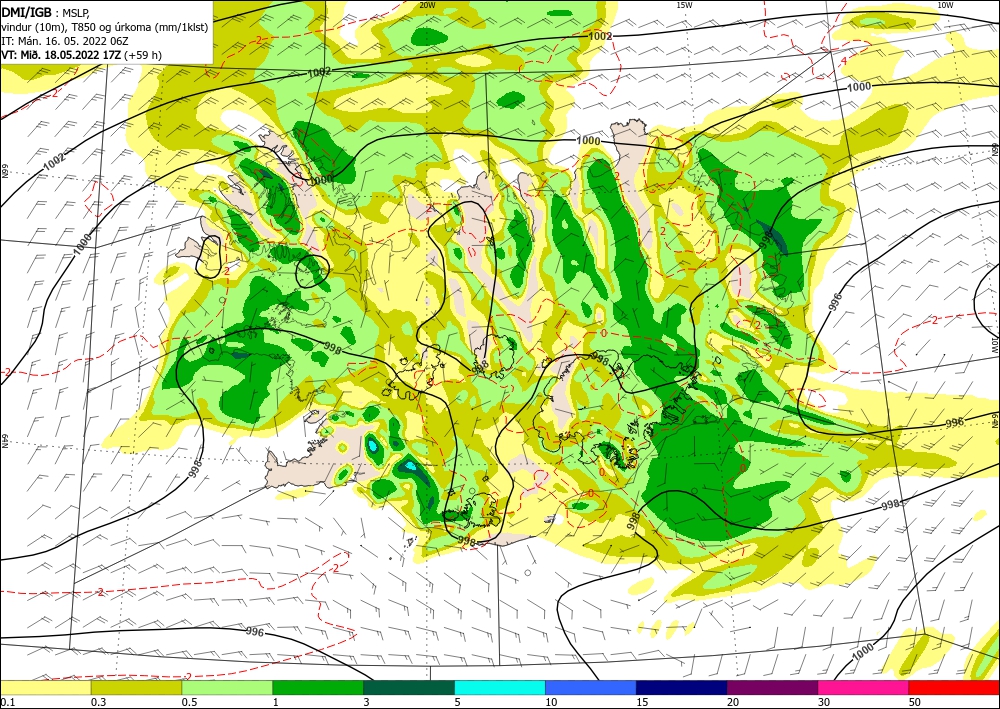
Task: Select the navy 15–20 legend swatch
Action: tap(682, 688)
